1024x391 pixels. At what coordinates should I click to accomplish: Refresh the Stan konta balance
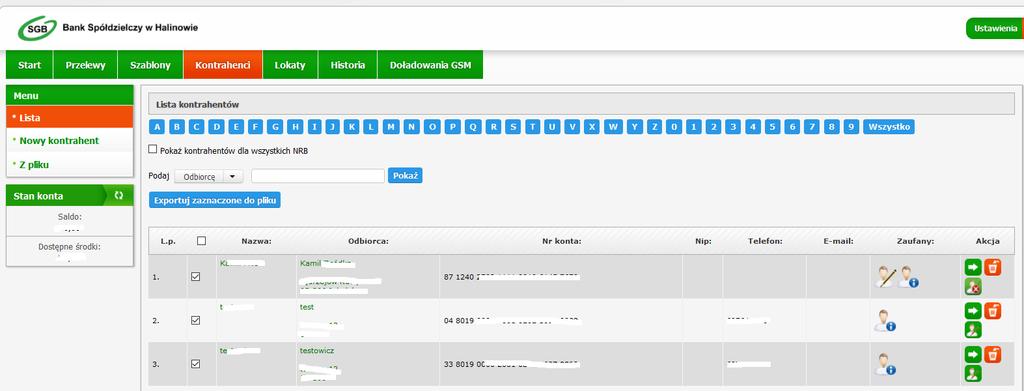point(119,195)
